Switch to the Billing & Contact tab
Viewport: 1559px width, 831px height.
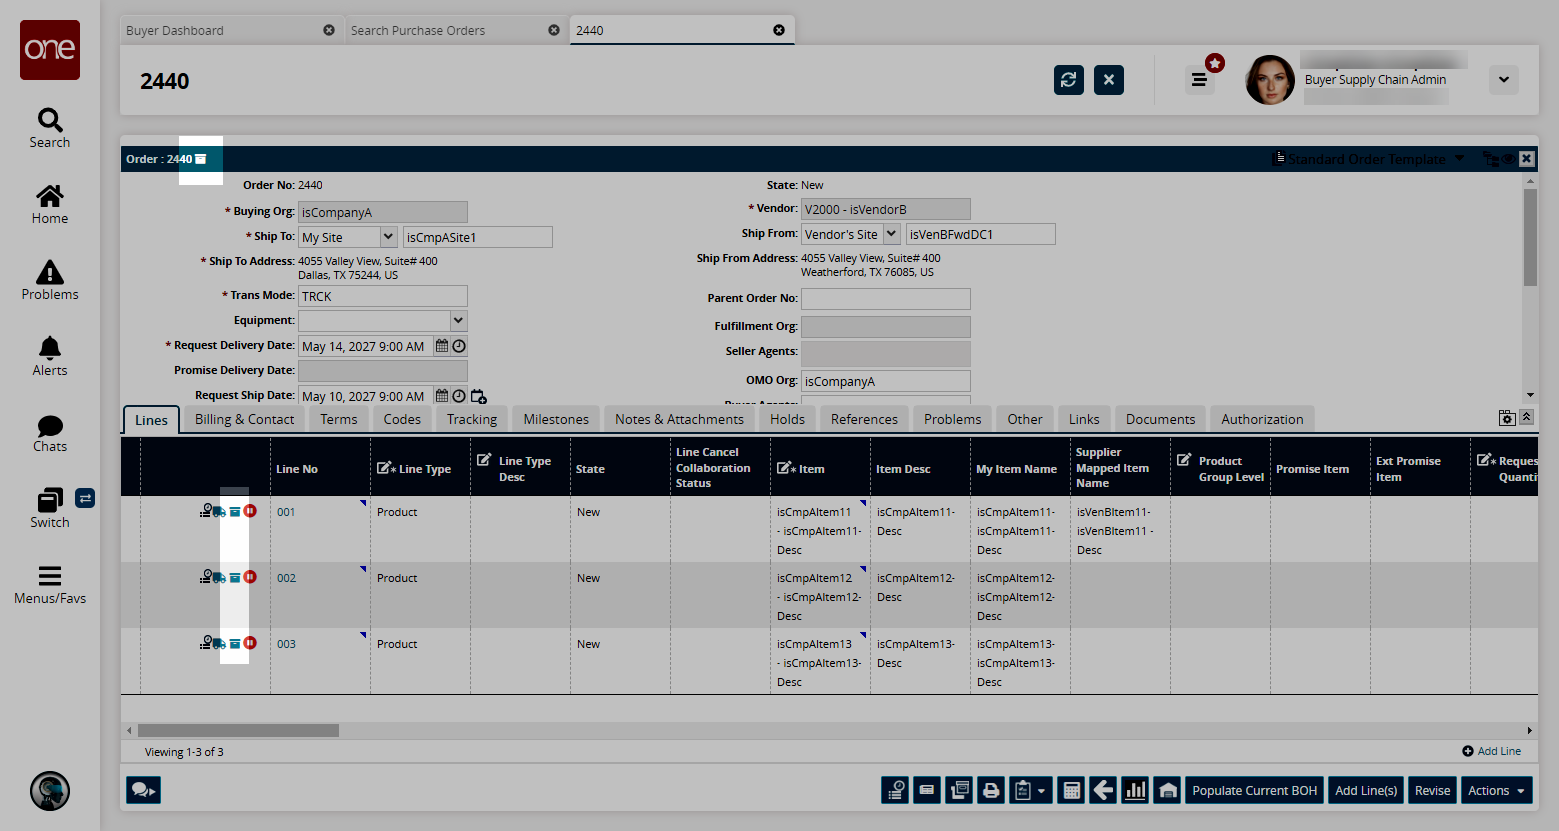point(244,419)
